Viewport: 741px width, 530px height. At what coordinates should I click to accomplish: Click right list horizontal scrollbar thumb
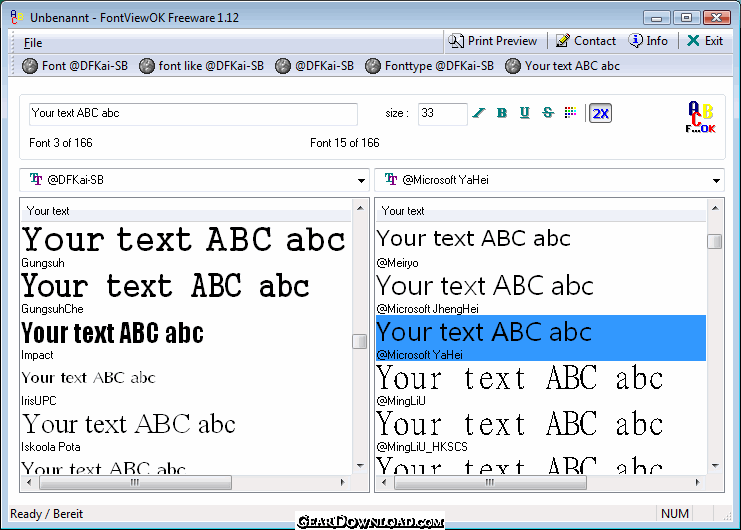coord(490,482)
